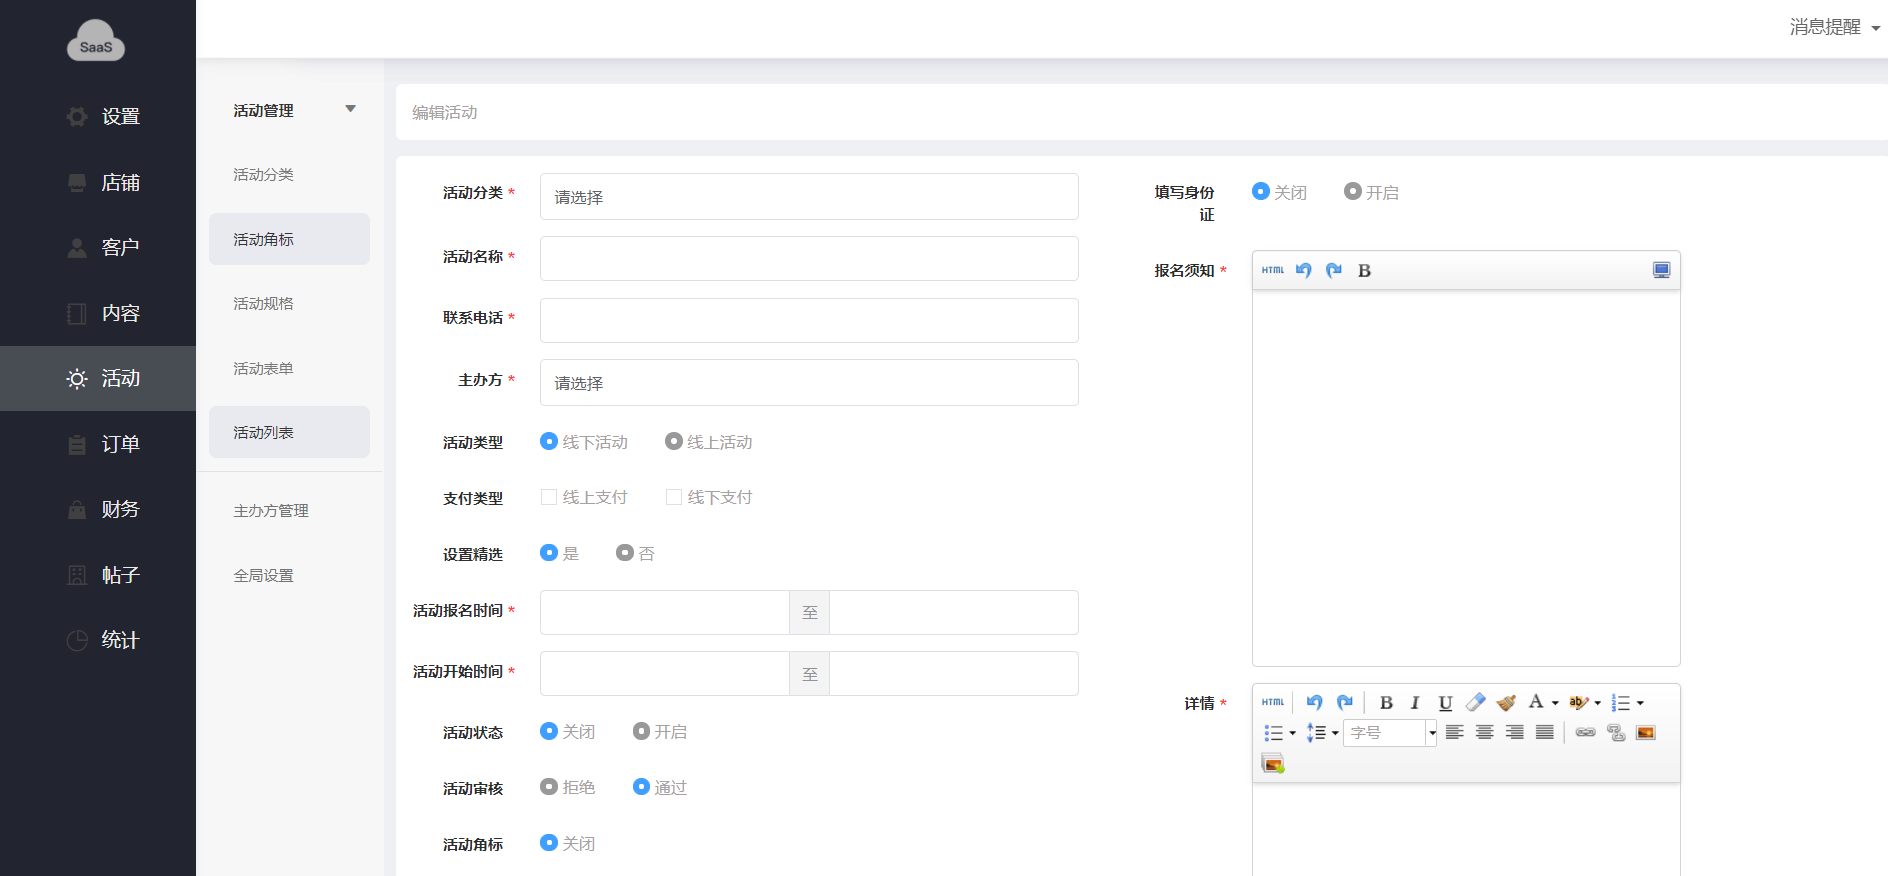This screenshot has height=876, width=1888.
Task: Open the 活动分类 select dropdown
Action: (x=809, y=197)
